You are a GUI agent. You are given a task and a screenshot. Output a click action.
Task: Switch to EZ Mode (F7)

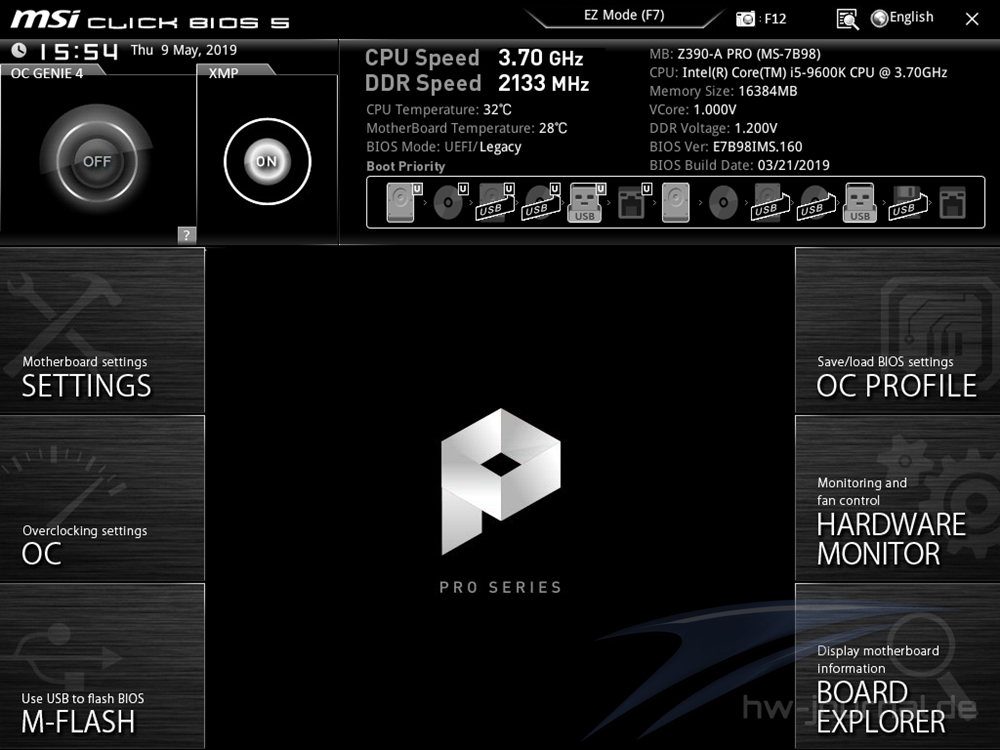click(x=624, y=16)
